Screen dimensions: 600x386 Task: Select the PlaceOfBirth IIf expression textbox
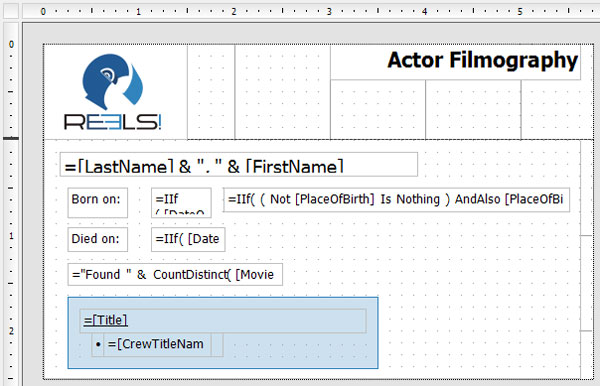click(x=396, y=199)
